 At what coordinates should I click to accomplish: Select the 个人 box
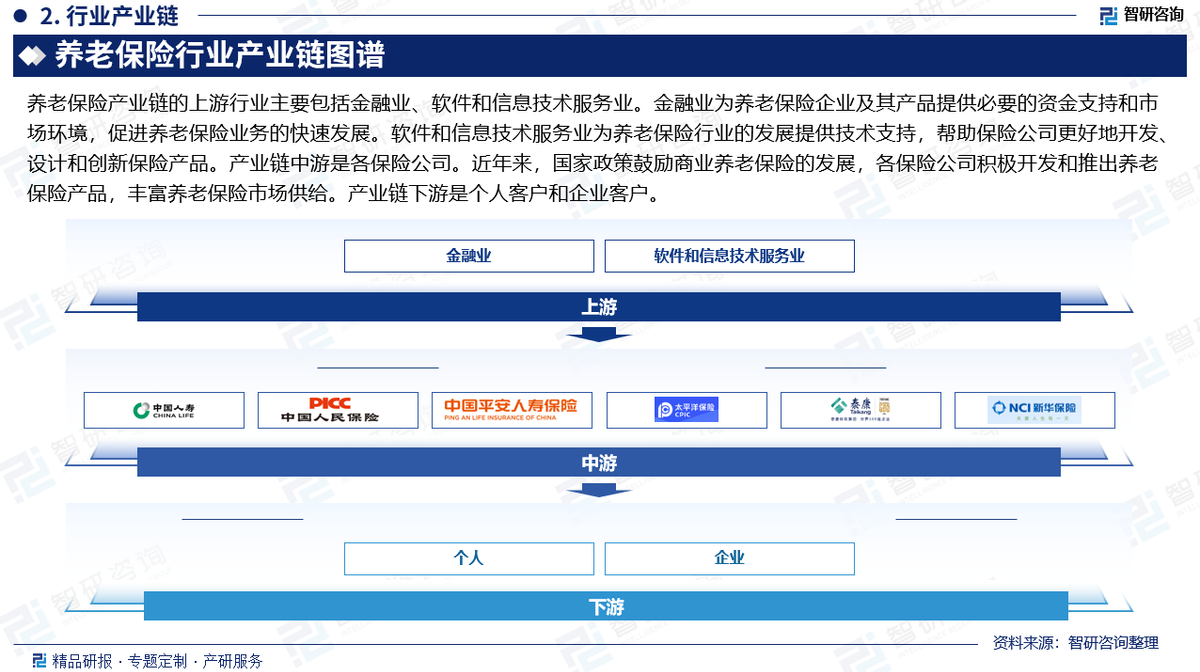469,558
